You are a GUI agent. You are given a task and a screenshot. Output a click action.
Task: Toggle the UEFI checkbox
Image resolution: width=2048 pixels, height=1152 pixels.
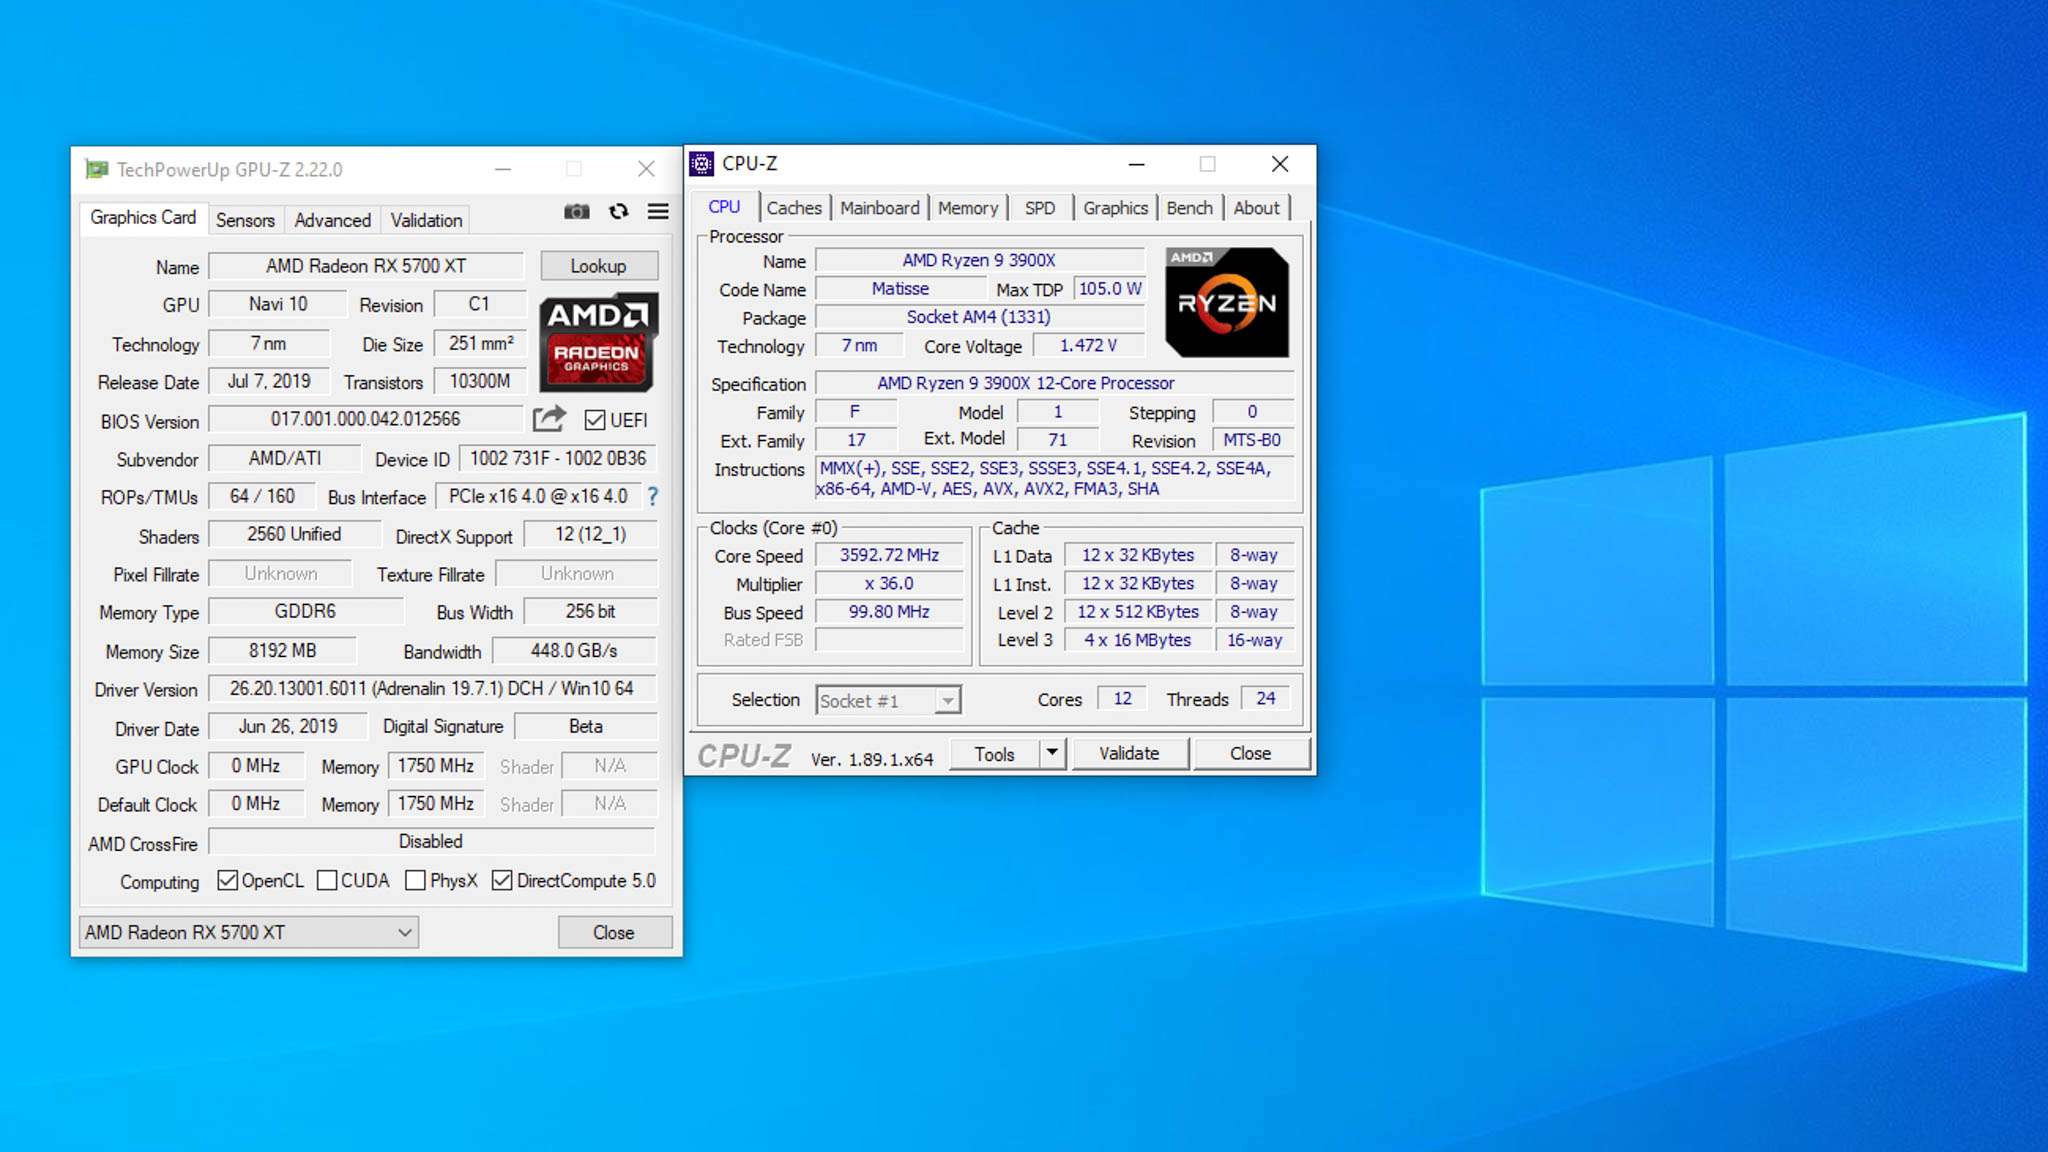(595, 420)
